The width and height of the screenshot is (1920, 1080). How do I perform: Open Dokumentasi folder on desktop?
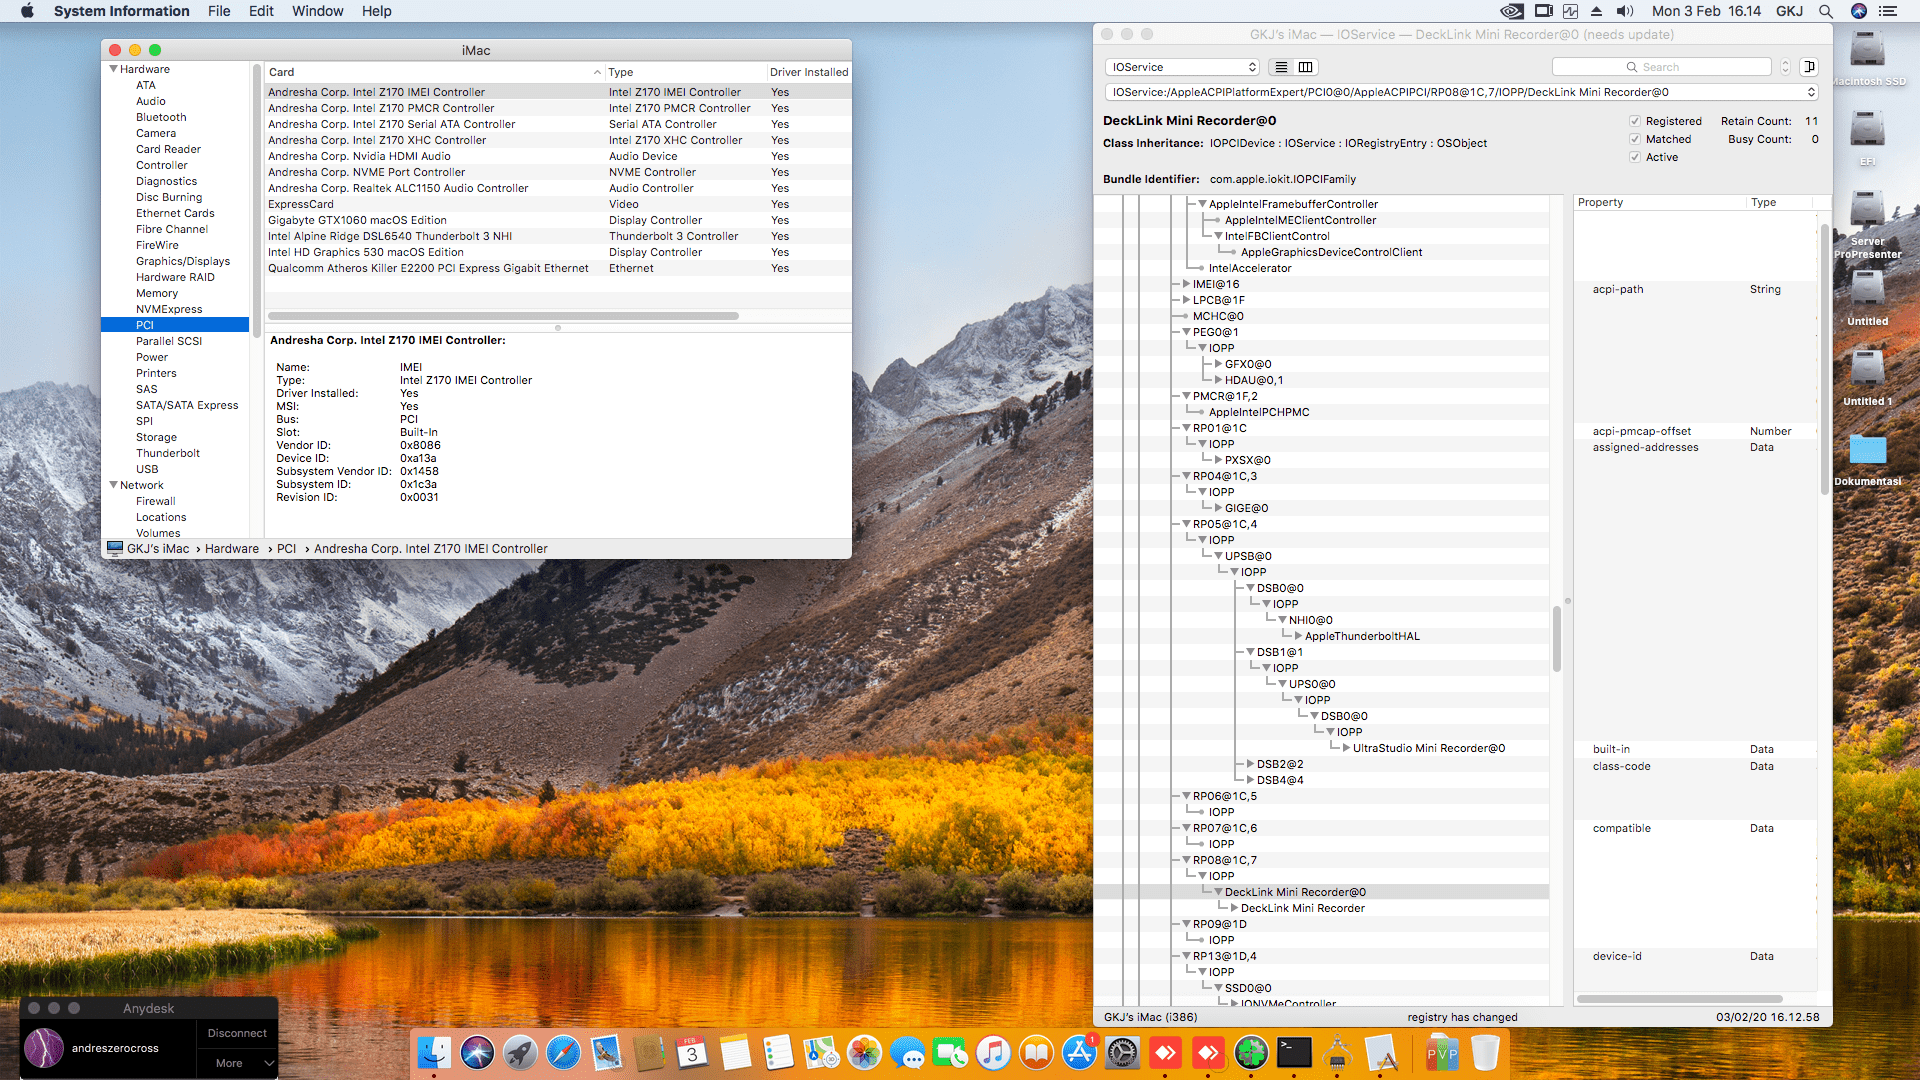[x=1867, y=461]
